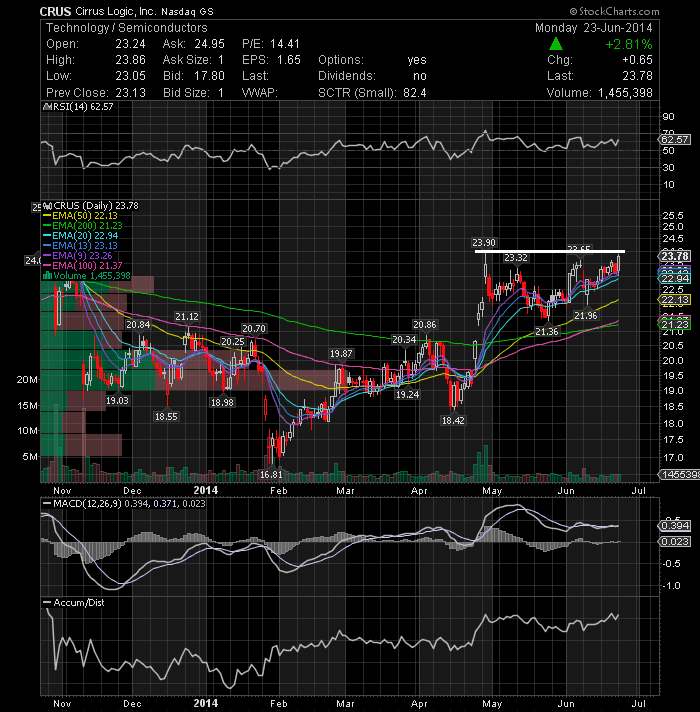Click the 1455398 volume axis tag
This screenshot has width=700, height=712.
(x=680, y=475)
